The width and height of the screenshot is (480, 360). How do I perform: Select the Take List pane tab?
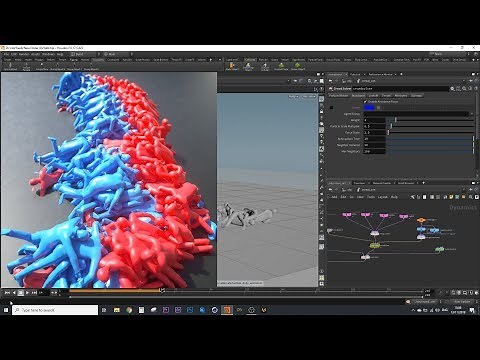pos(355,74)
